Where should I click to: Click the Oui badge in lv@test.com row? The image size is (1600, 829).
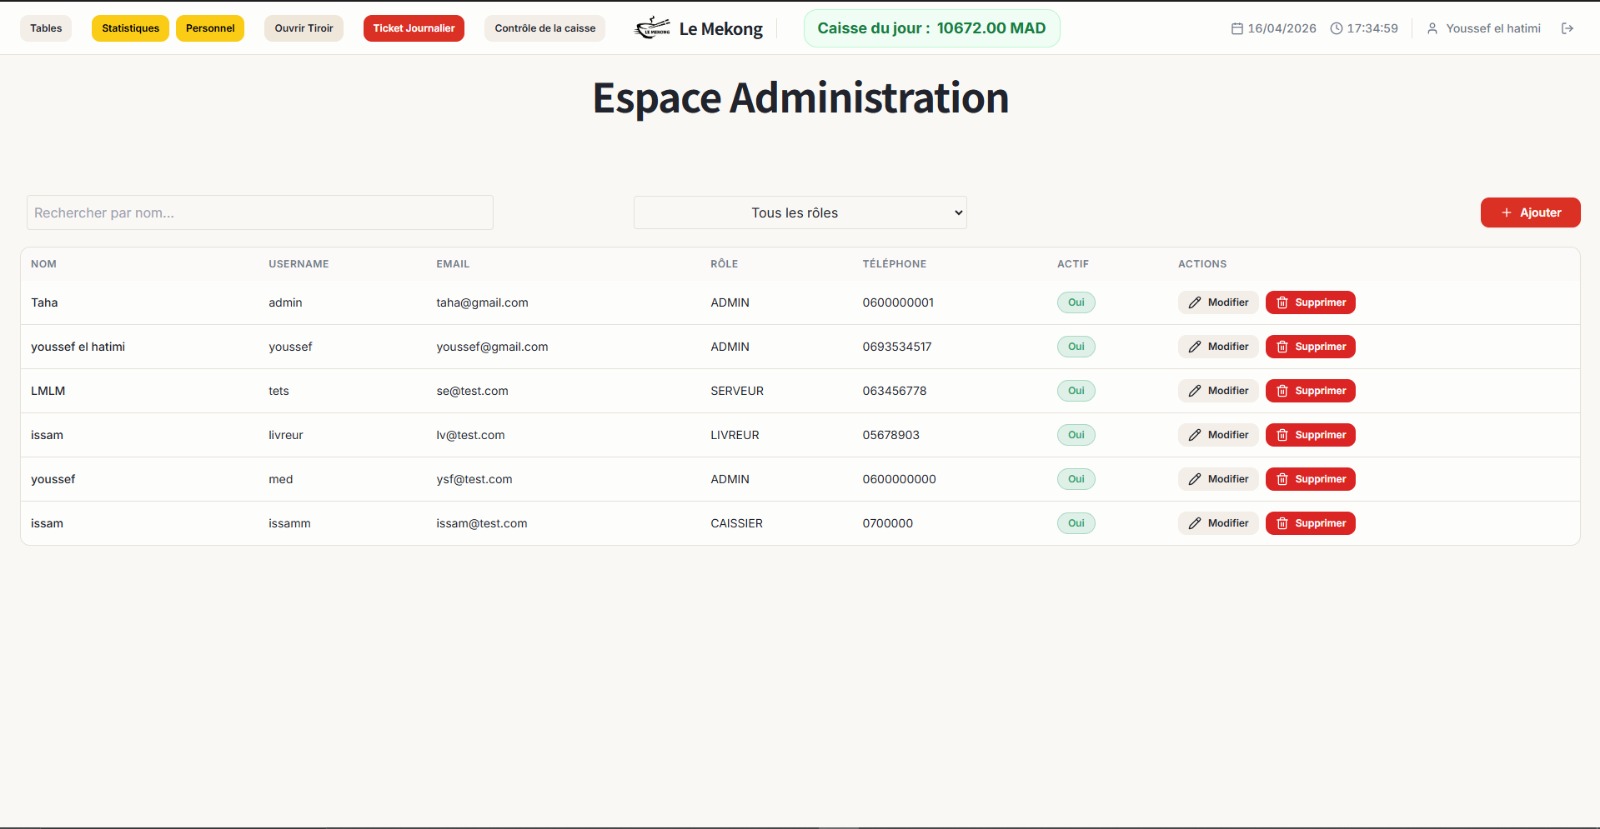point(1076,435)
